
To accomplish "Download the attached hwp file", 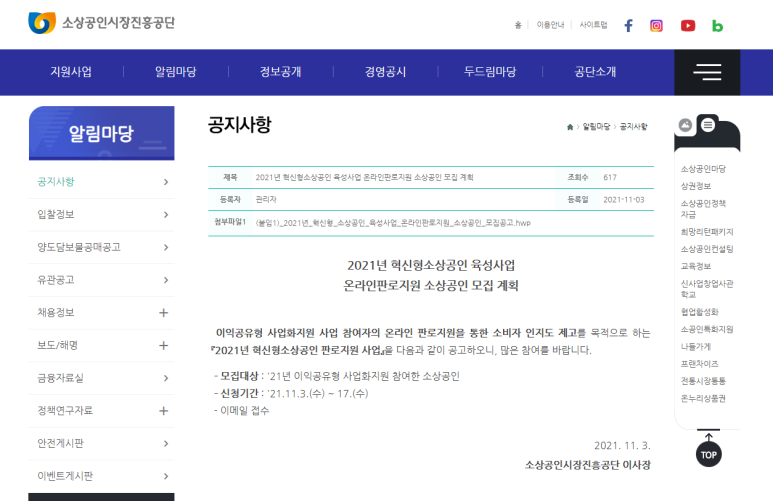I will 393,223.
